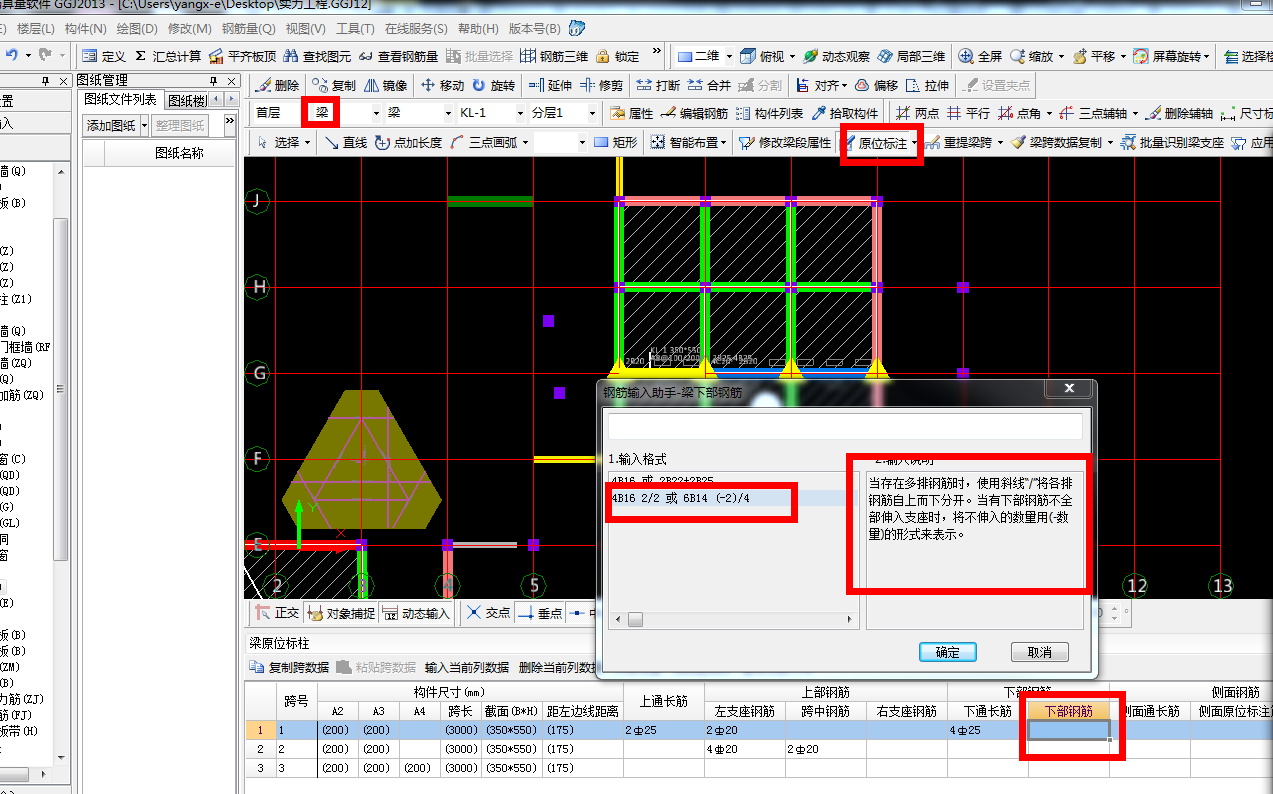Viewport: 1273px width, 794px height.
Task: Click the 锁定 lock icon
Action: 618,56
